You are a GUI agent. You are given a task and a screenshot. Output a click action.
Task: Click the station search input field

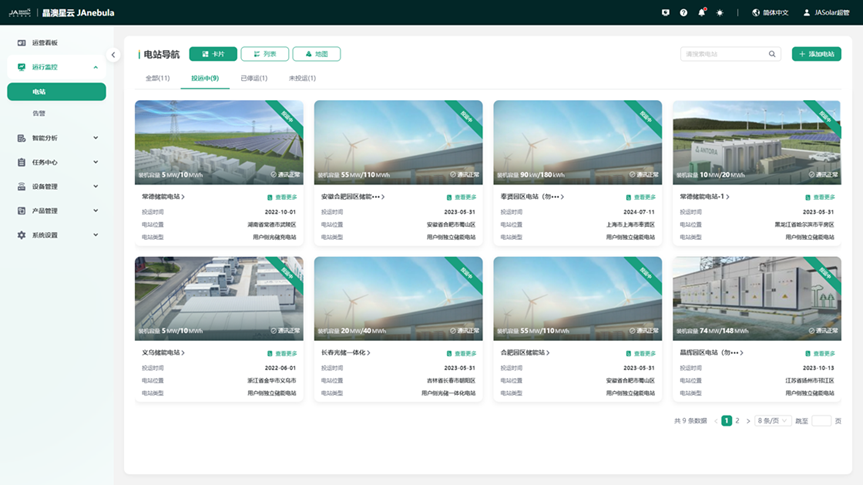[723, 54]
